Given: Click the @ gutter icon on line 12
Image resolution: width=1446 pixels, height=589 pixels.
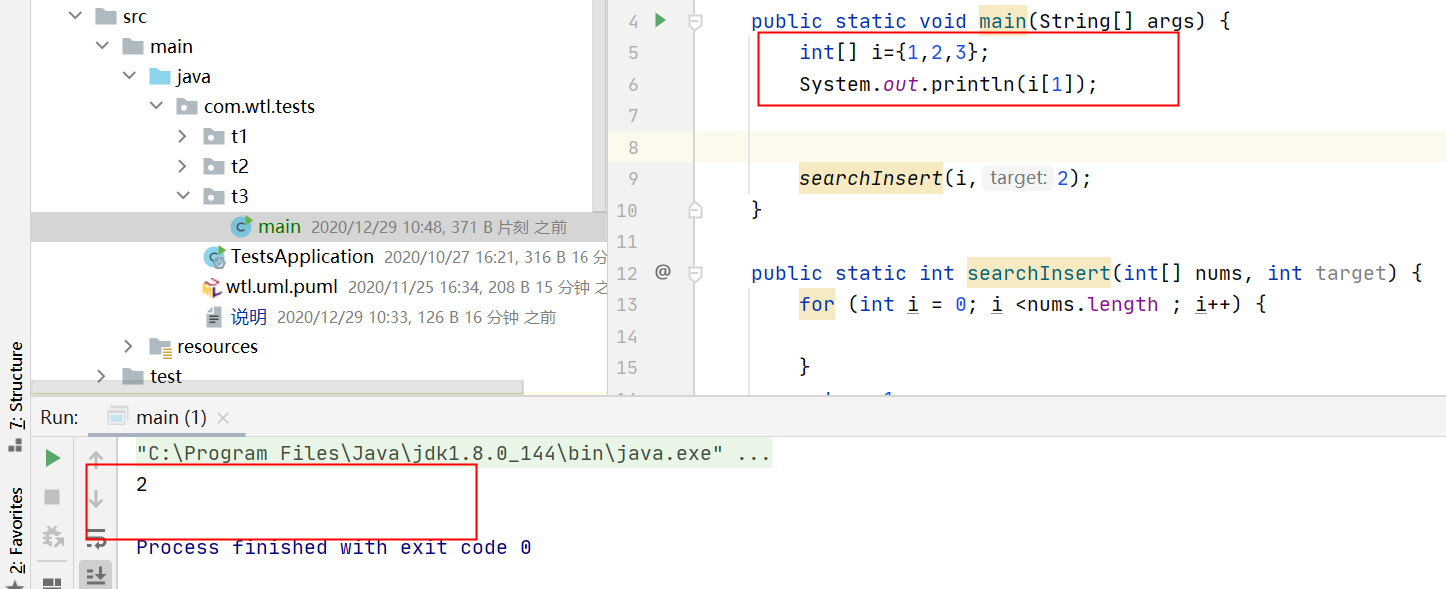Looking at the screenshot, I should point(662,271).
